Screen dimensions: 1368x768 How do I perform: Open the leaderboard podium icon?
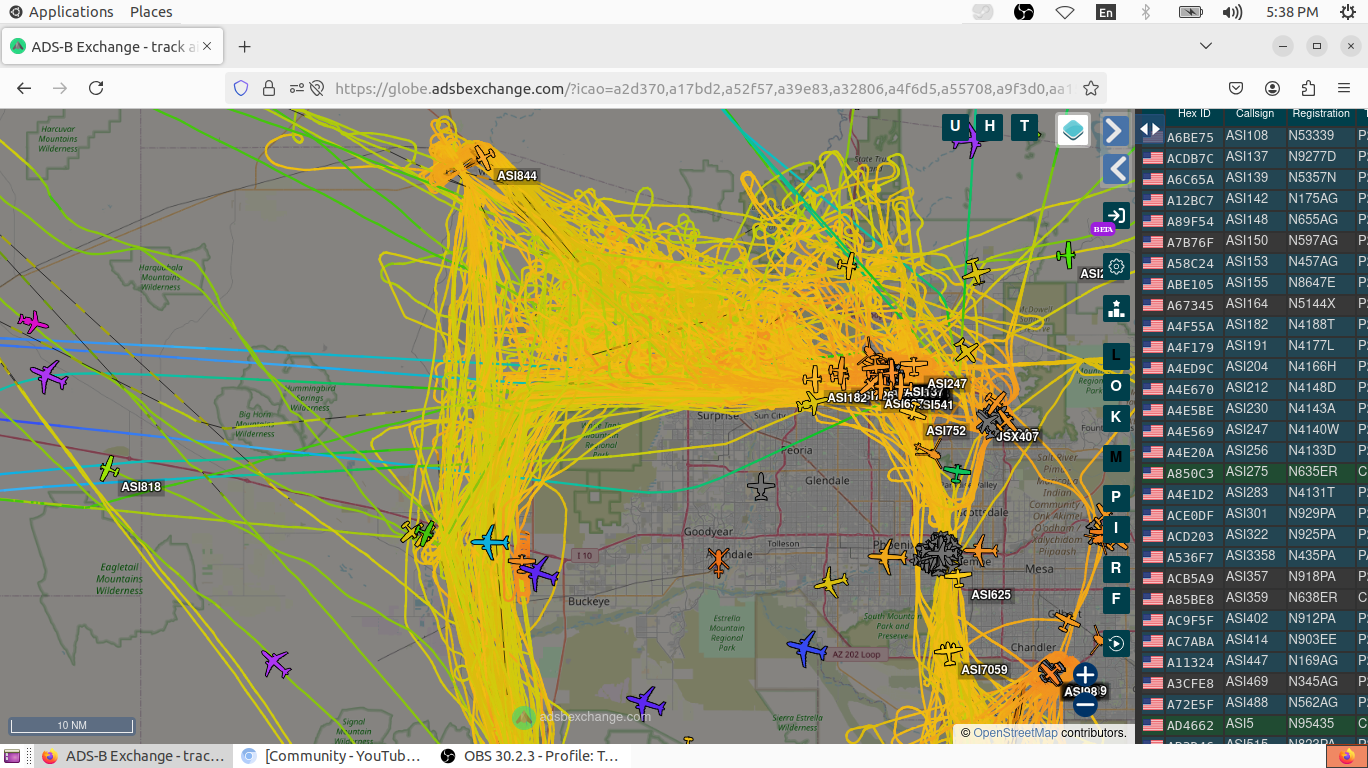[1116, 308]
